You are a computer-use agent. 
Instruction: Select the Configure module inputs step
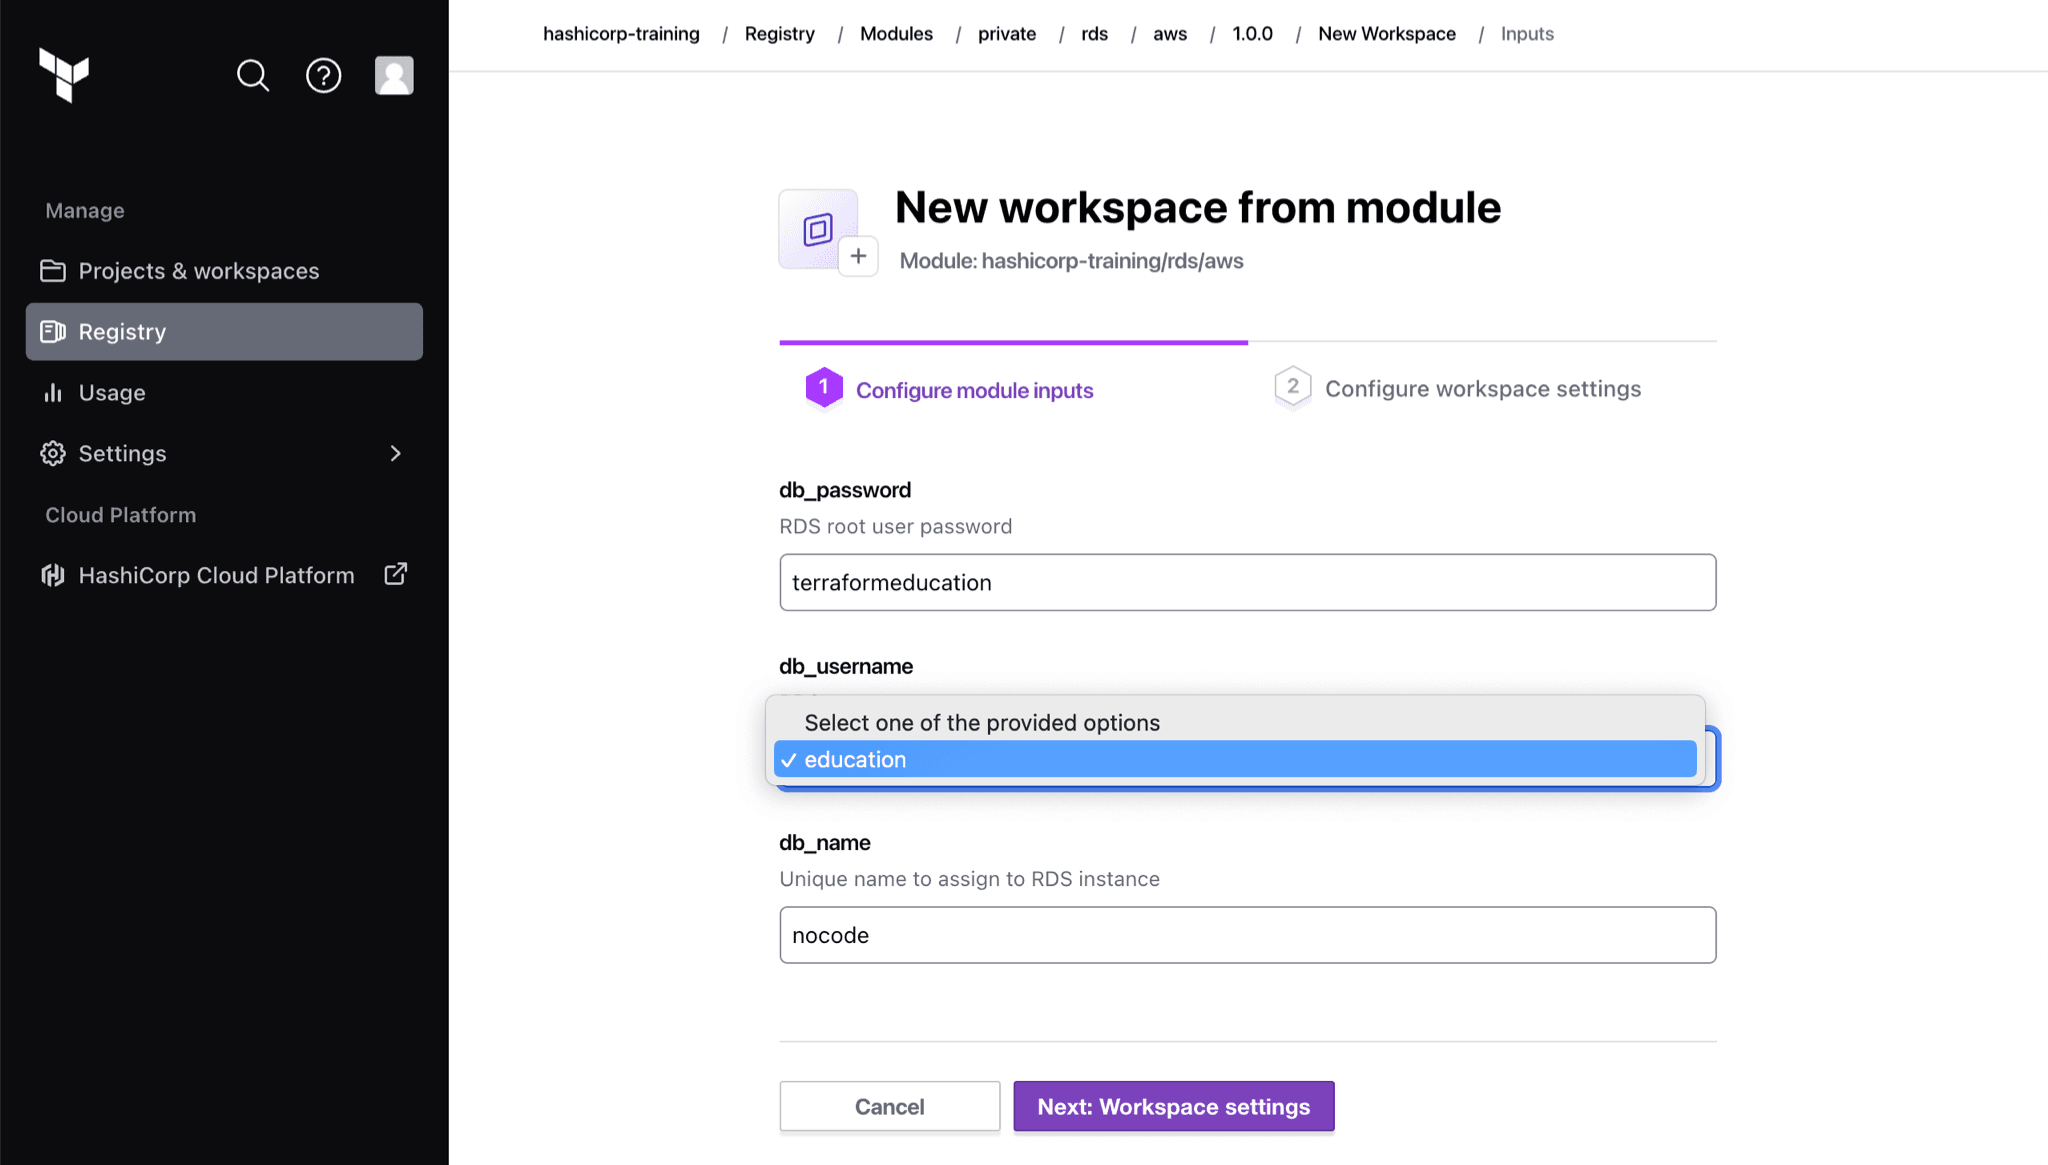point(975,390)
